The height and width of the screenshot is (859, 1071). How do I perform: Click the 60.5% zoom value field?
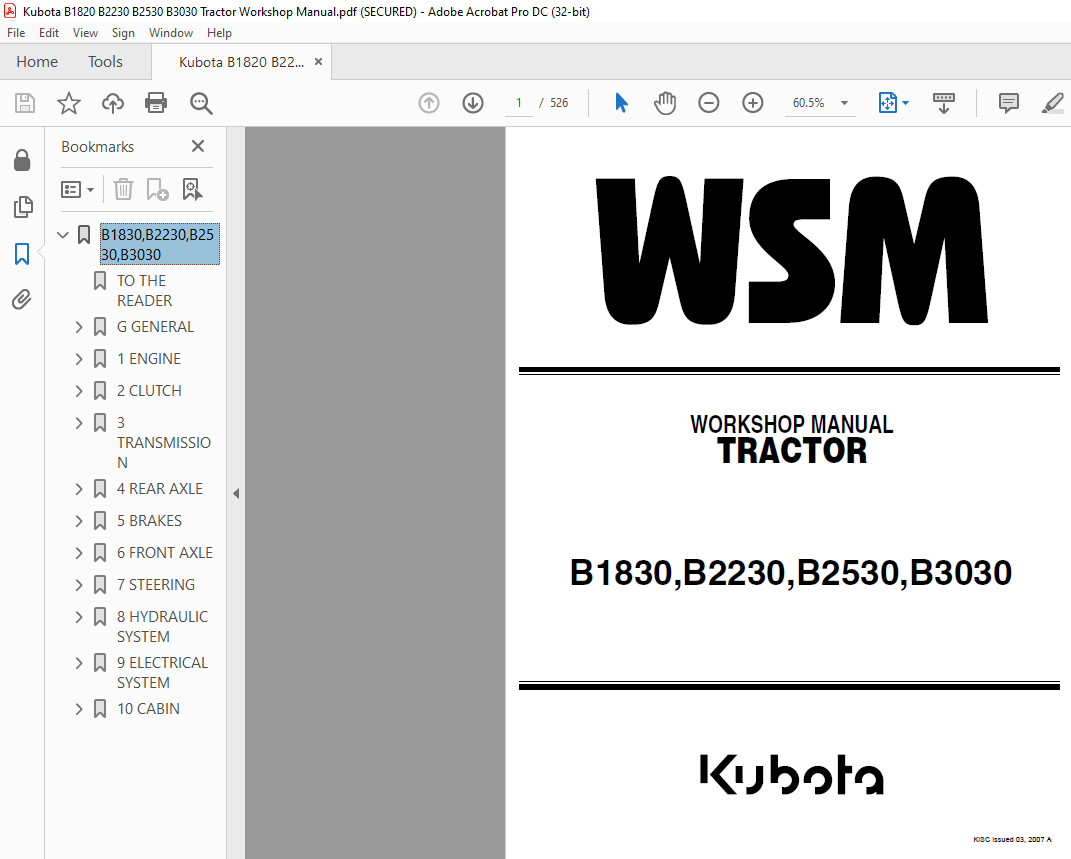coord(809,103)
